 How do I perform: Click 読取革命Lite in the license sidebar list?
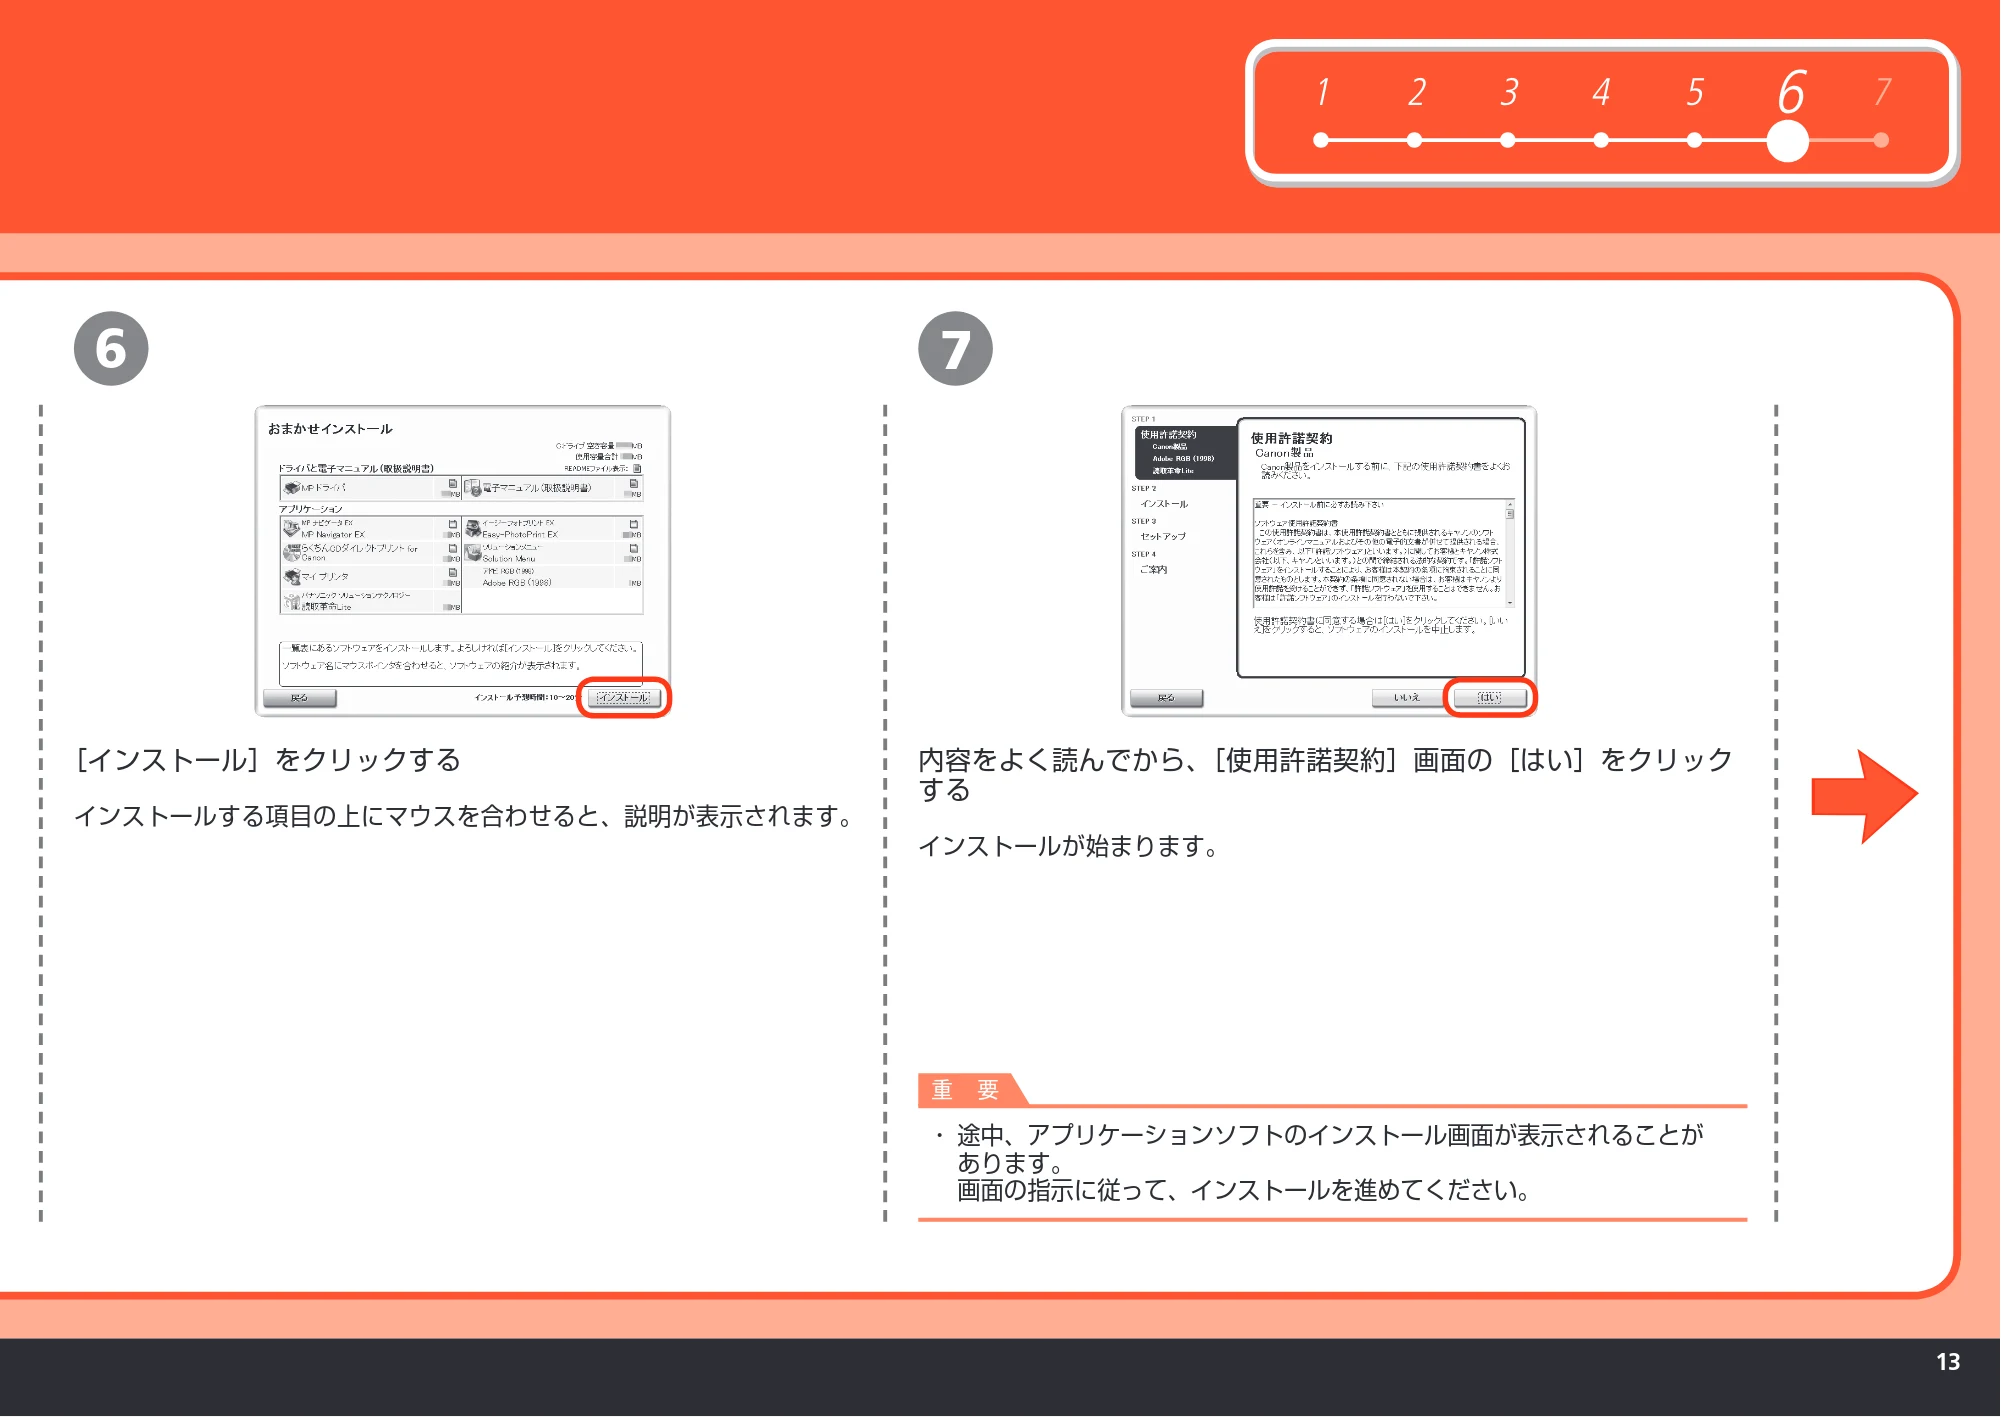(x=1173, y=471)
